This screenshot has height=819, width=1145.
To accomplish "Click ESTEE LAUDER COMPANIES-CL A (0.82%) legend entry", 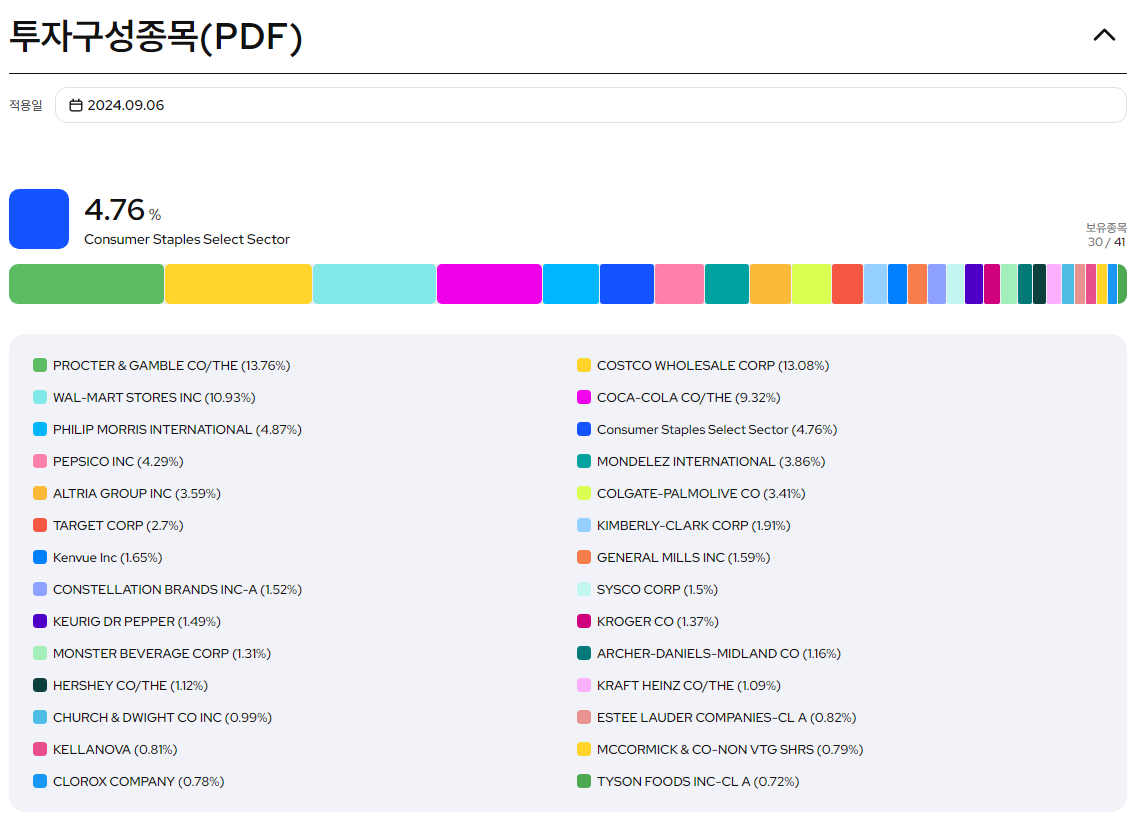I will point(716,718).
